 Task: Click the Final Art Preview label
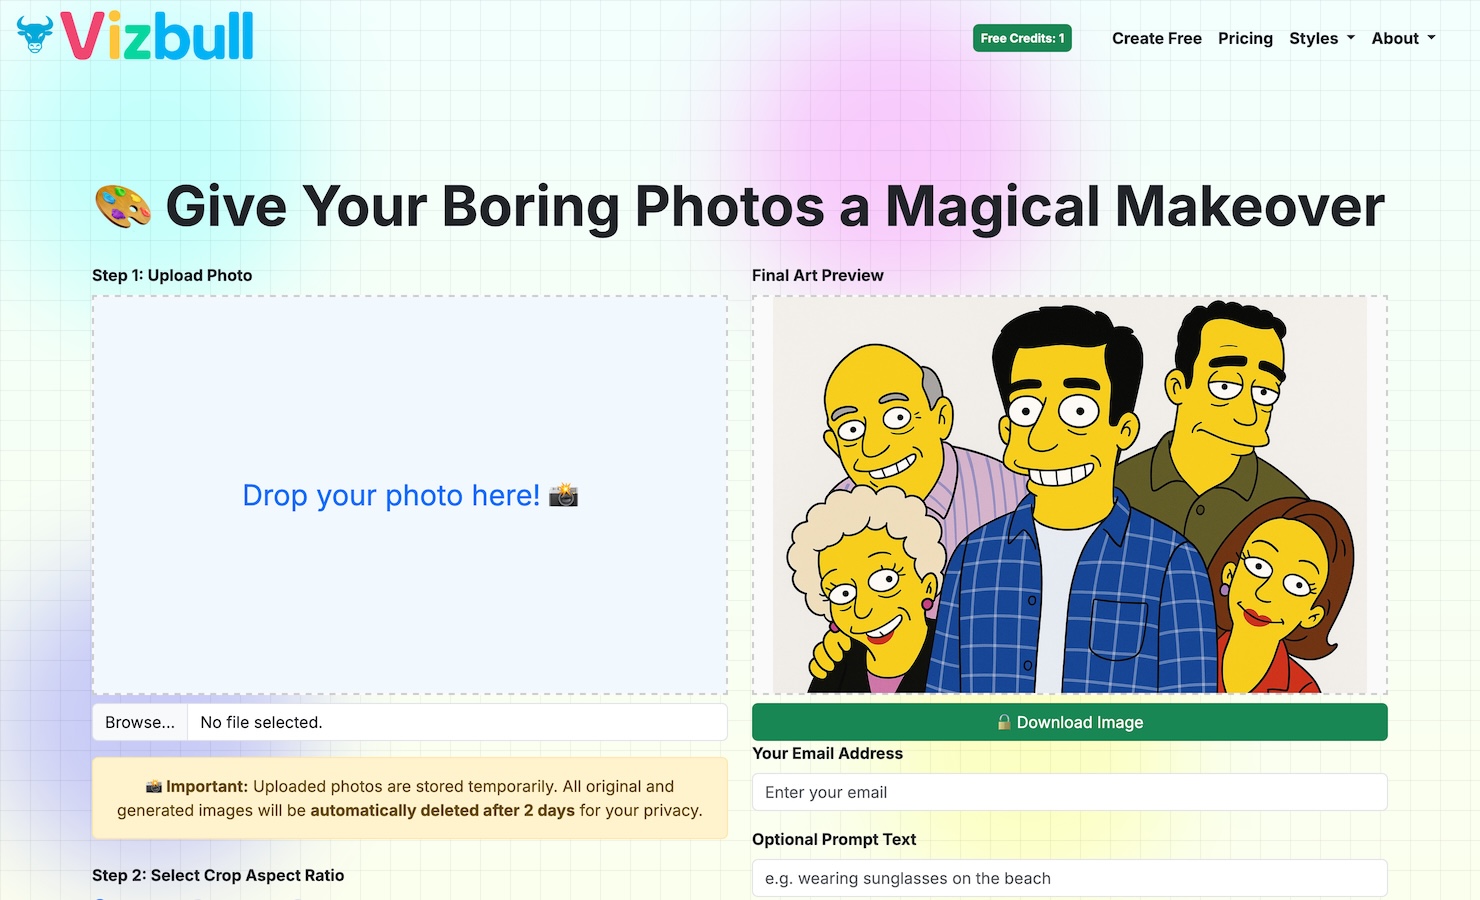point(818,275)
